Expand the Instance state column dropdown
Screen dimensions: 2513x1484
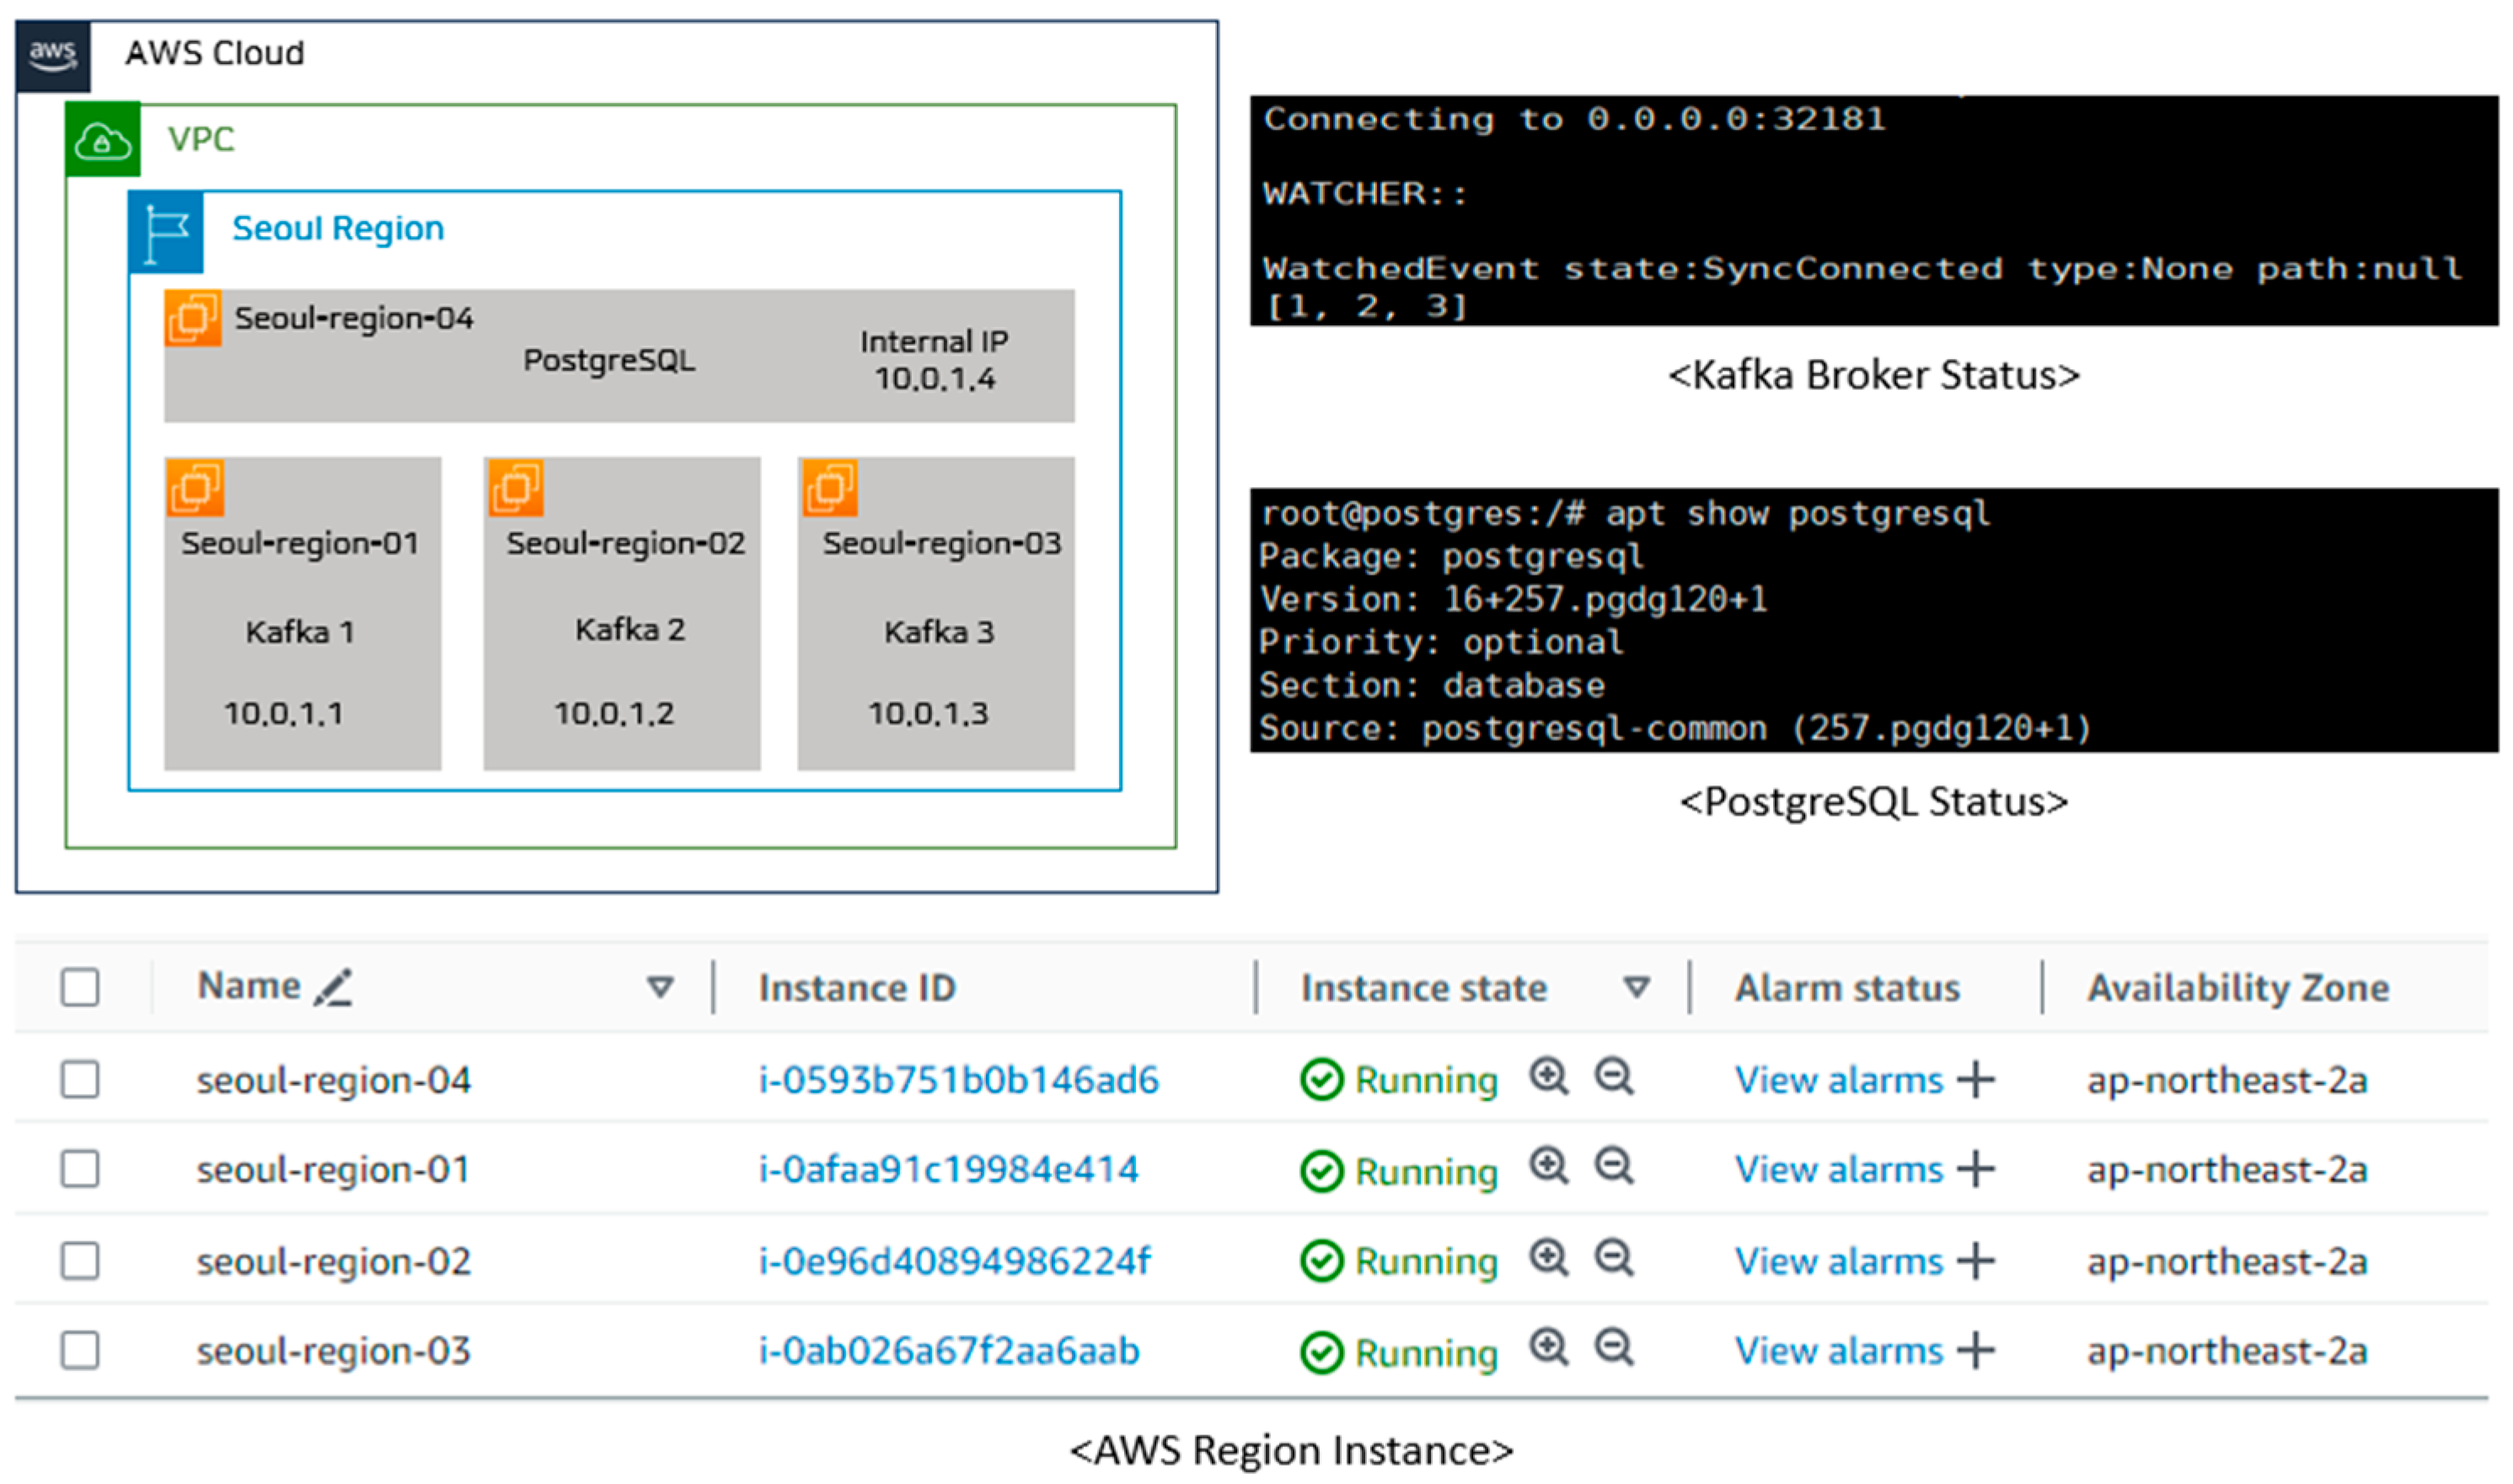point(1636,987)
